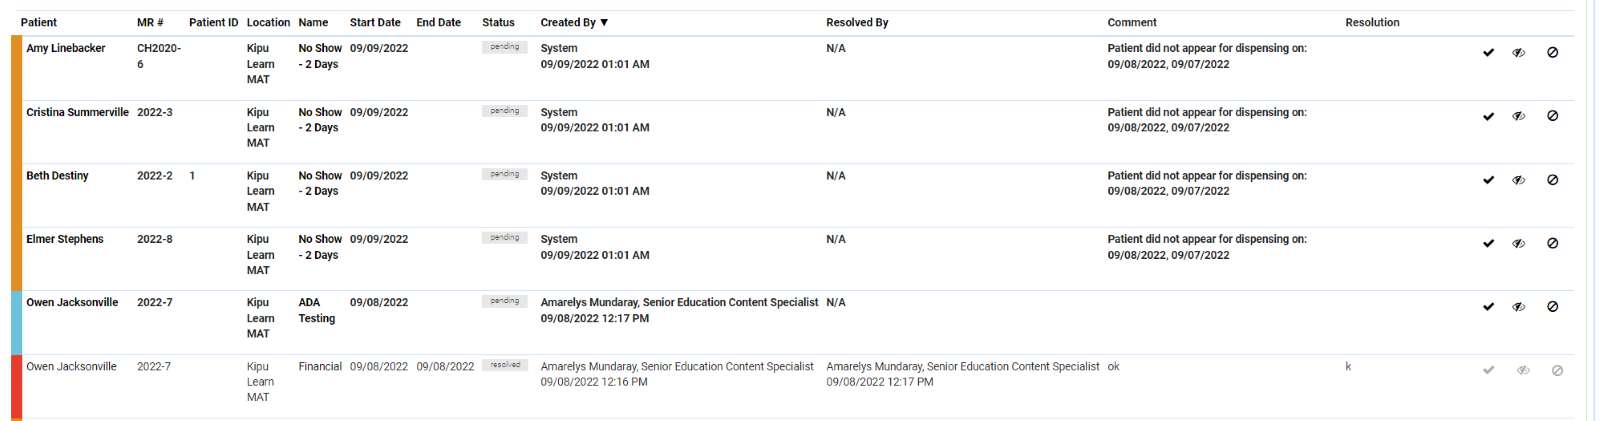
Task: Toggle the crossed-eye icon for Amy Linebacker
Action: 1518,53
